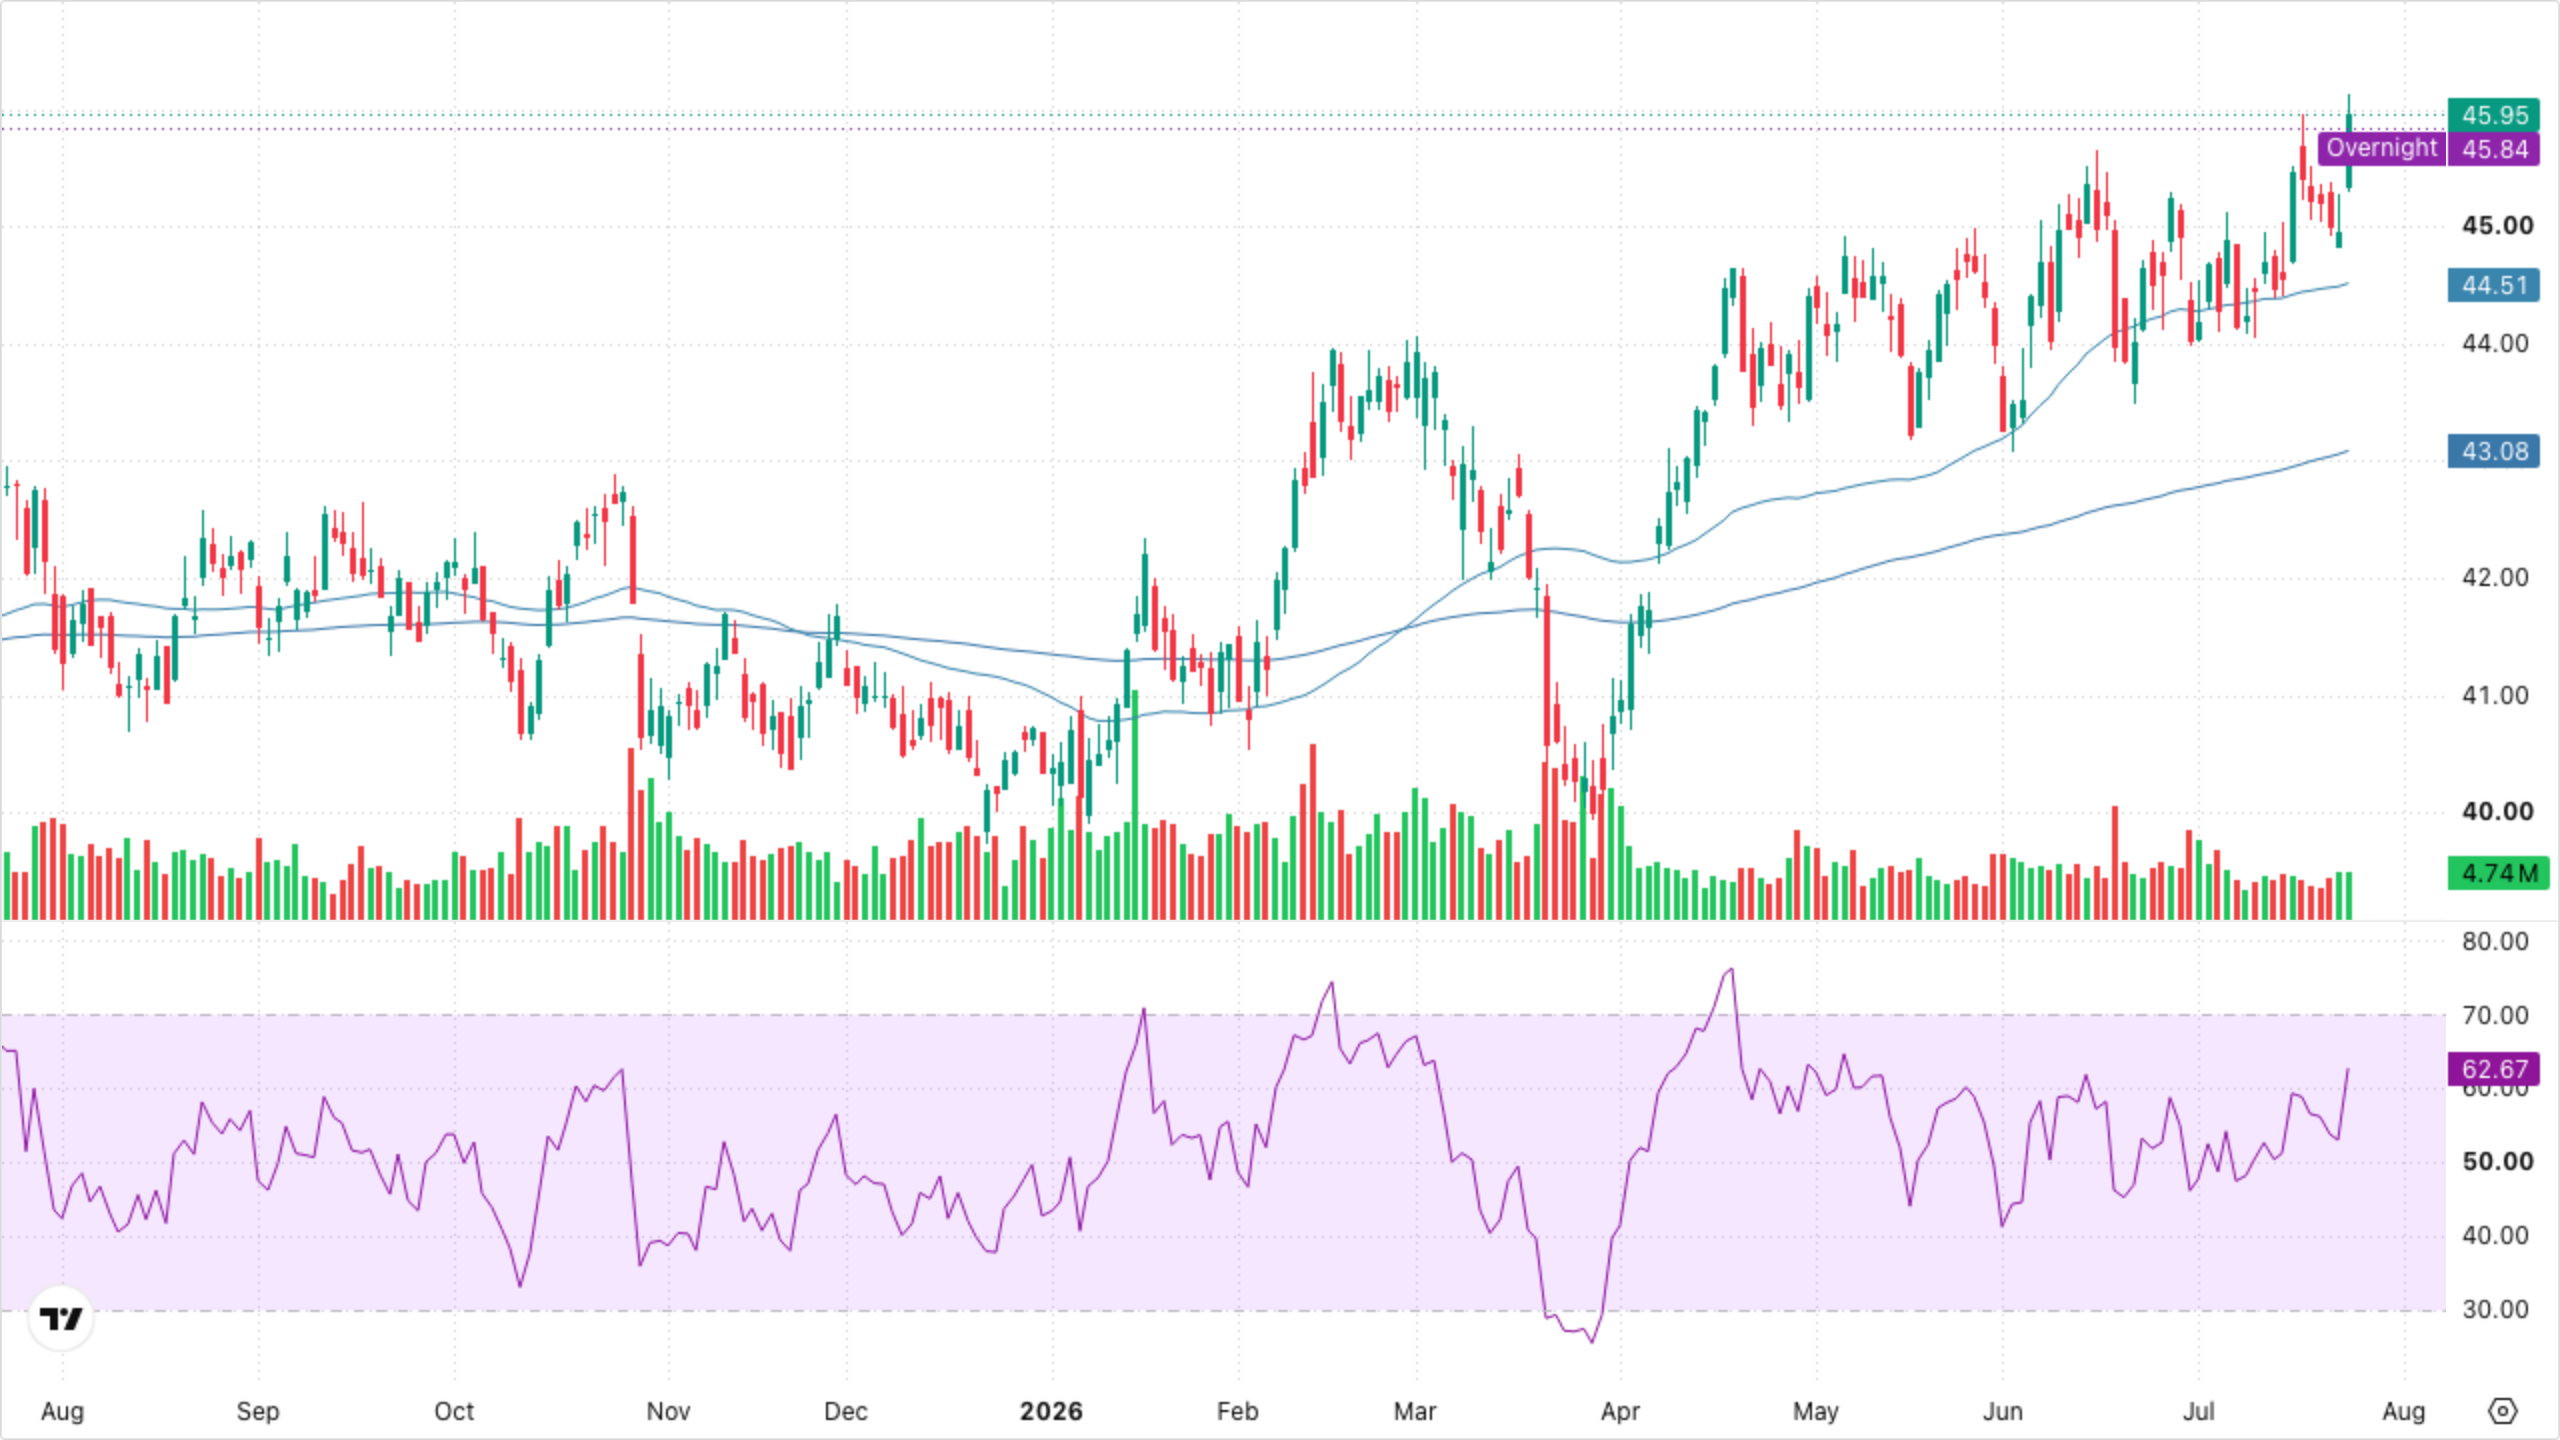2560x1440 pixels.
Task: Click the 62.67 RSI value label
Action: click(x=2494, y=1069)
